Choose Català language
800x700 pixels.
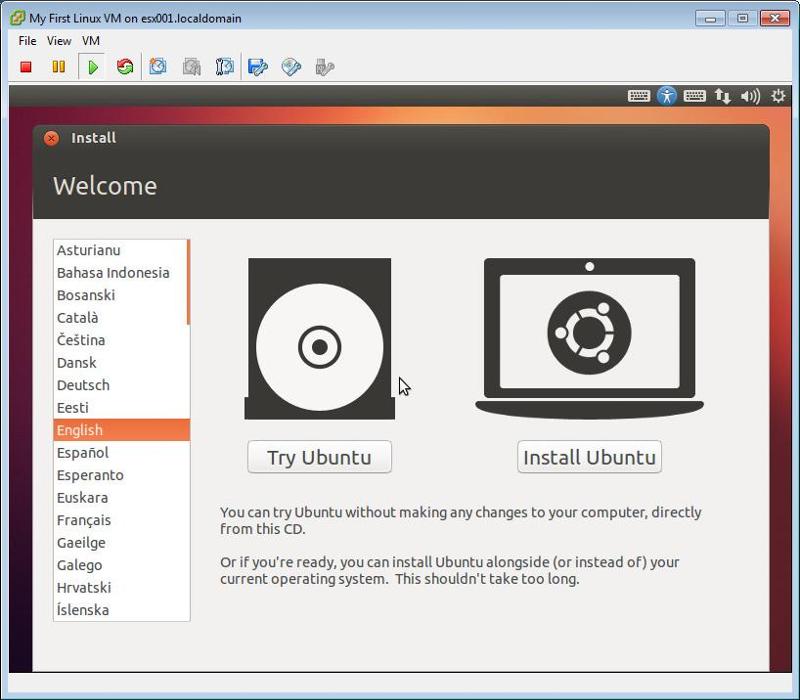[120, 317]
